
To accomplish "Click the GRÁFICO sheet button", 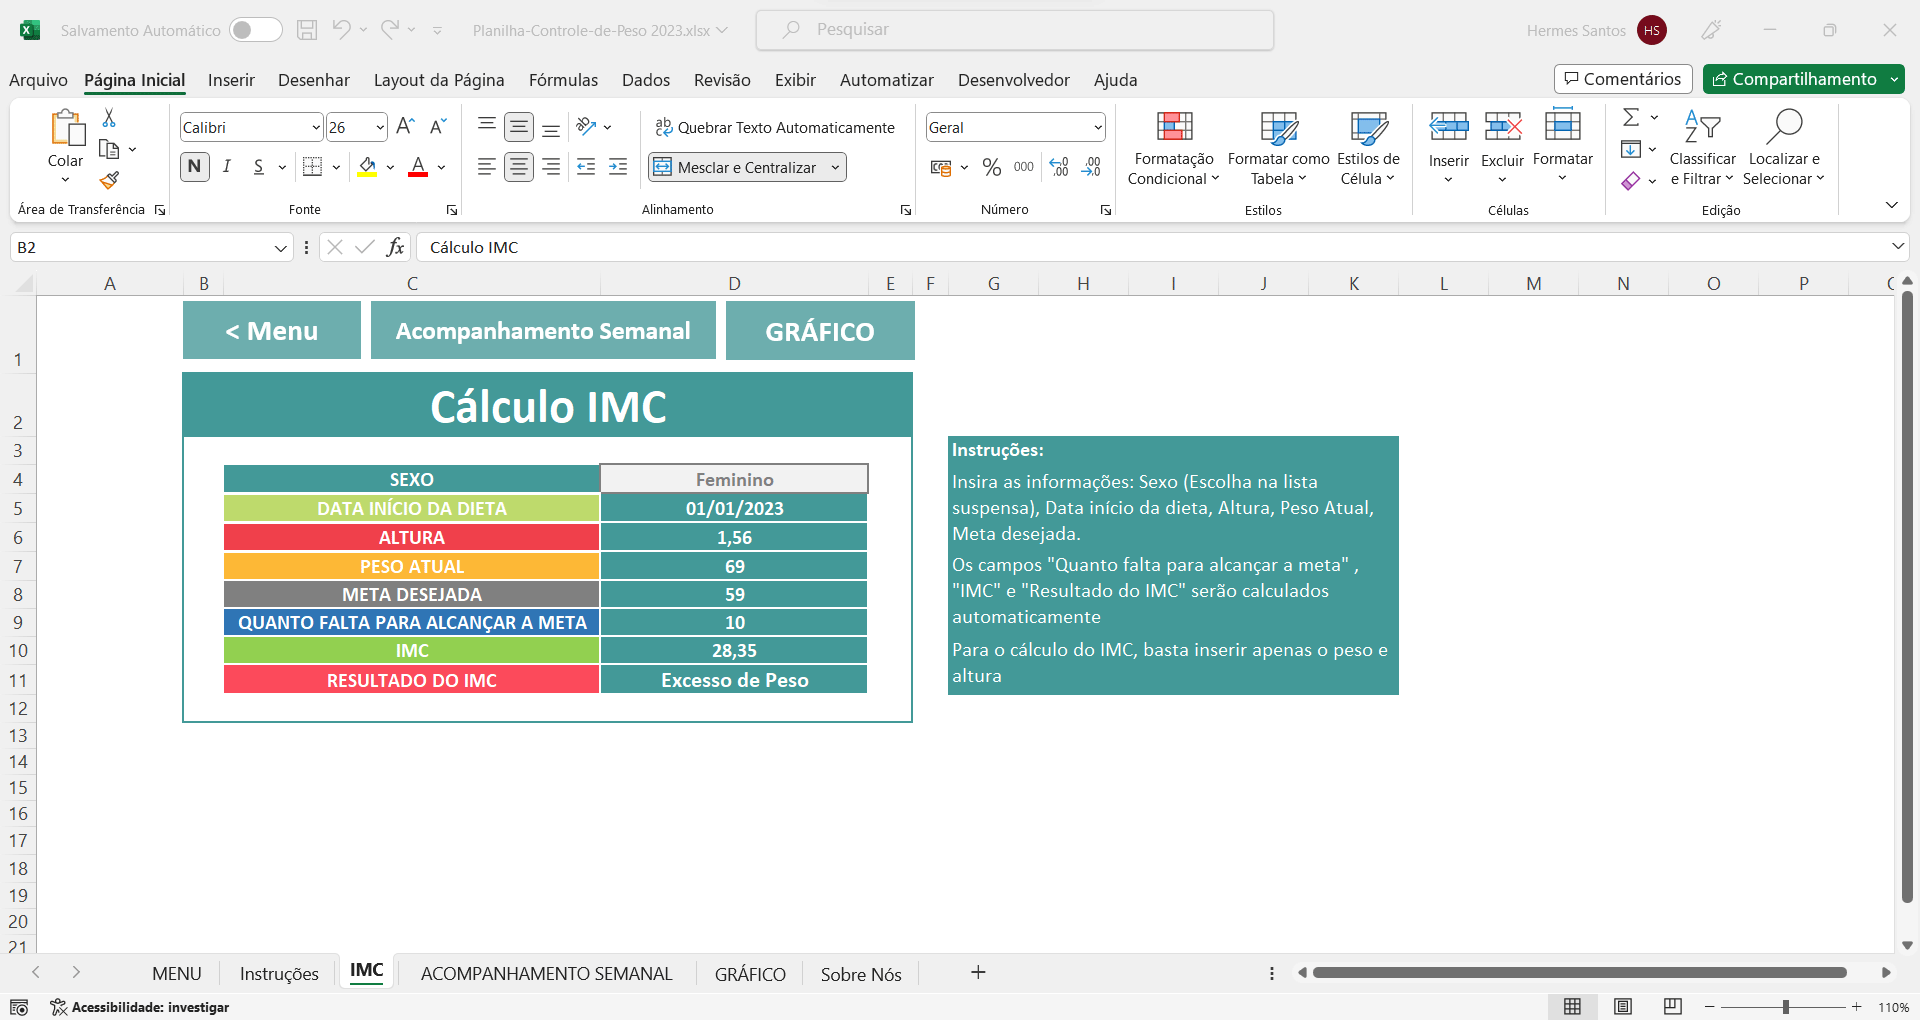I will [820, 331].
